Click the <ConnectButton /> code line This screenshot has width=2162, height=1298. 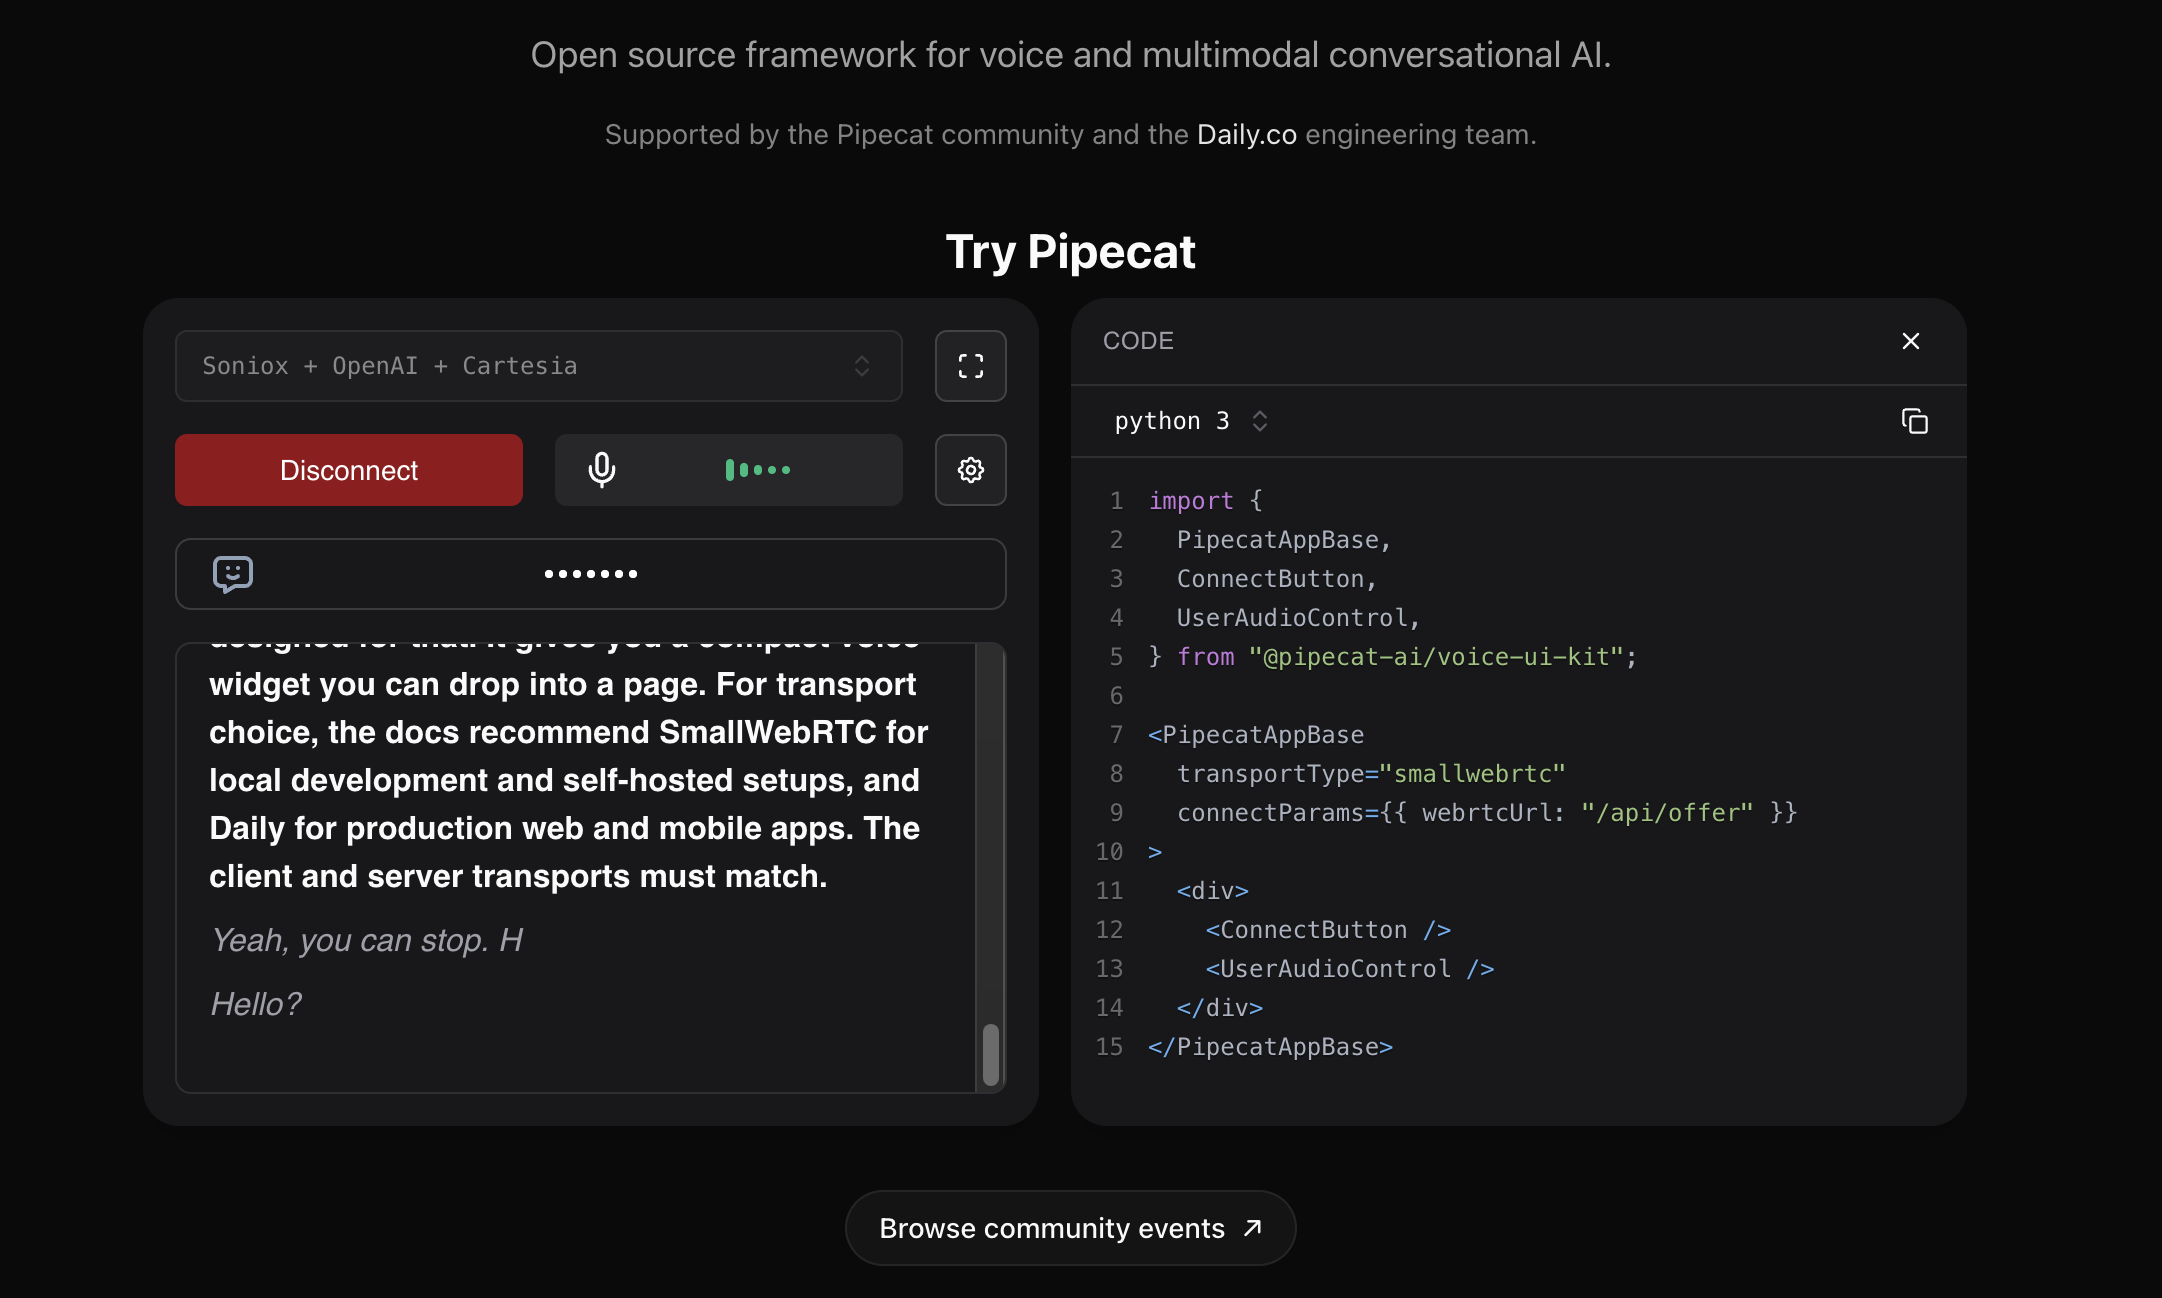[x=1328, y=930]
